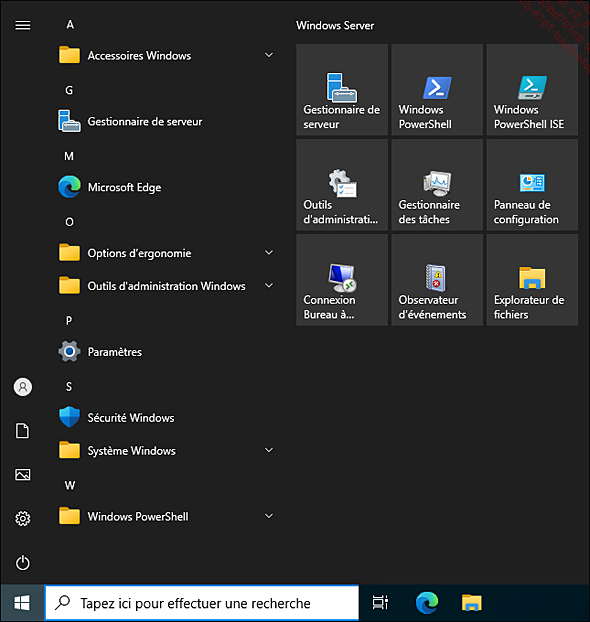Open Connexion Bureau à distance tile
Screen dimensions: 590x622
click(342, 280)
